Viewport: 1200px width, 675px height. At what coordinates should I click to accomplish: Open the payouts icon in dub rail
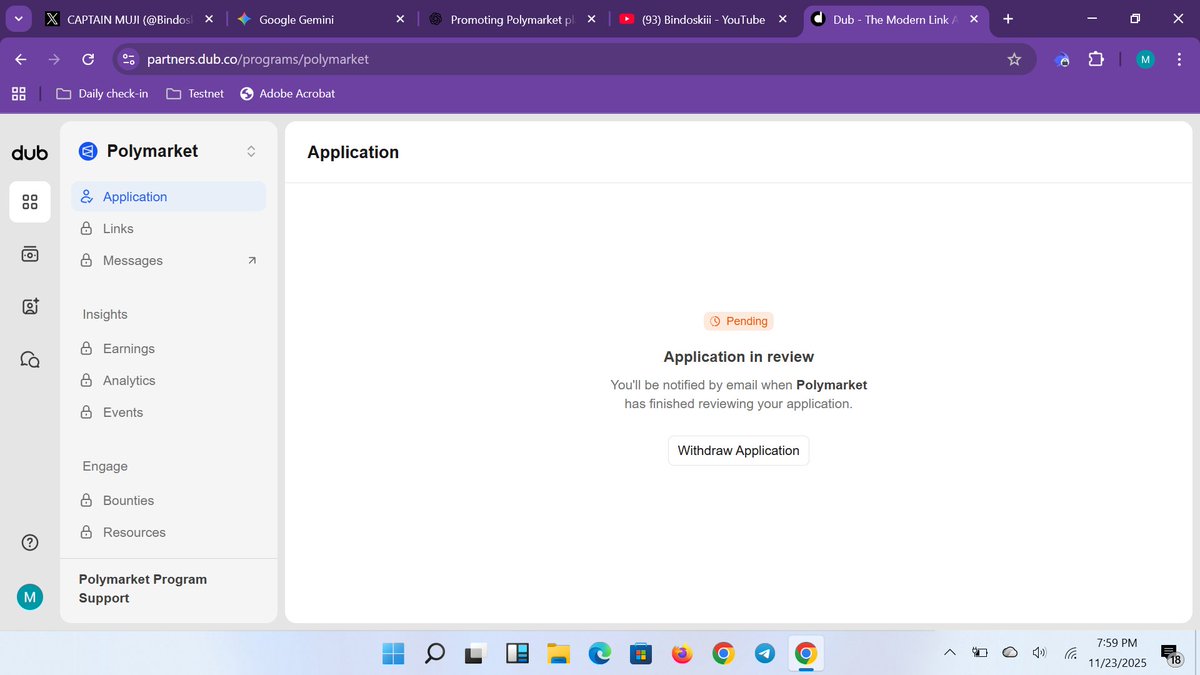coord(30,254)
